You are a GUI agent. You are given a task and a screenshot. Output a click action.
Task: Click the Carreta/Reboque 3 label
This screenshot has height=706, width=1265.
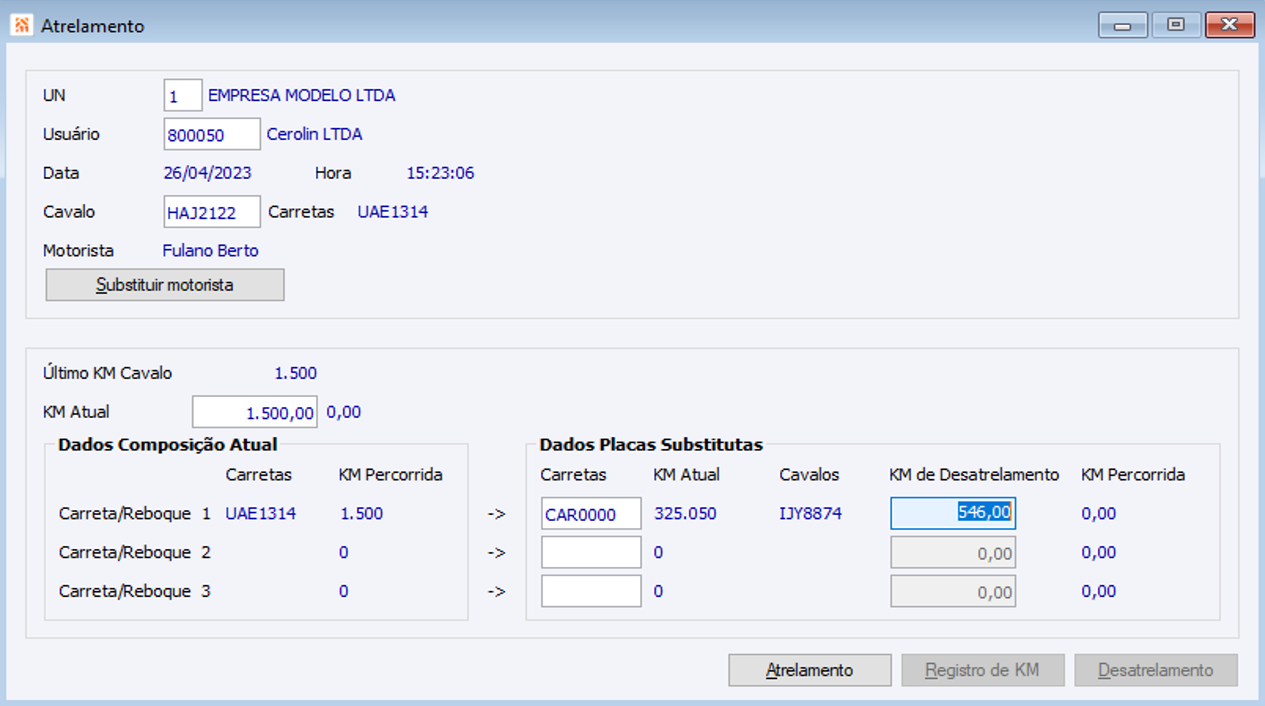click(135, 591)
